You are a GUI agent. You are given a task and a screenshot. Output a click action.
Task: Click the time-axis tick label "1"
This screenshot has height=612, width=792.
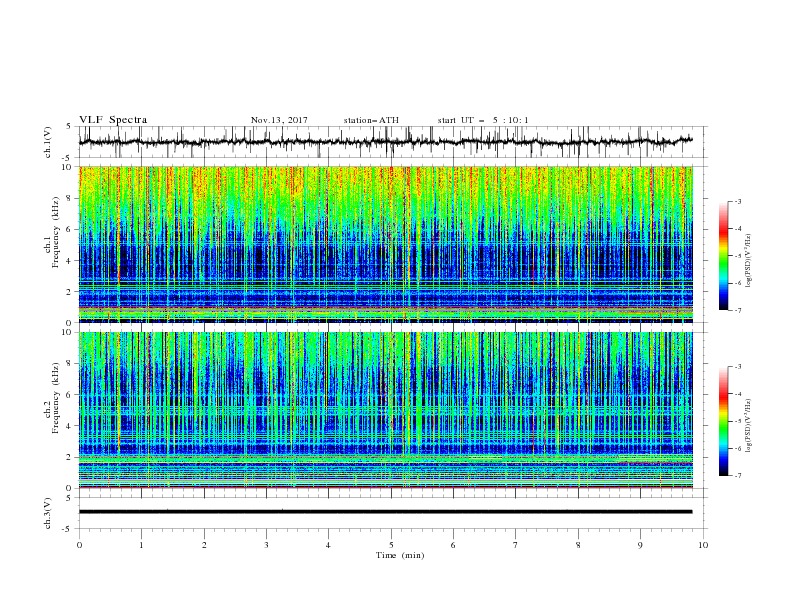click(x=141, y=545)
